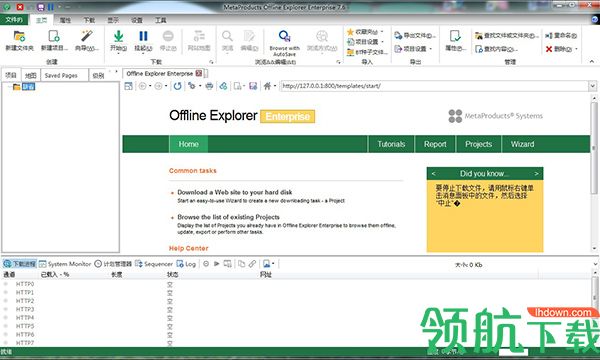600x360 pixels.
Task: Click the address bar URL field
Action: click(x=434, y=86)
